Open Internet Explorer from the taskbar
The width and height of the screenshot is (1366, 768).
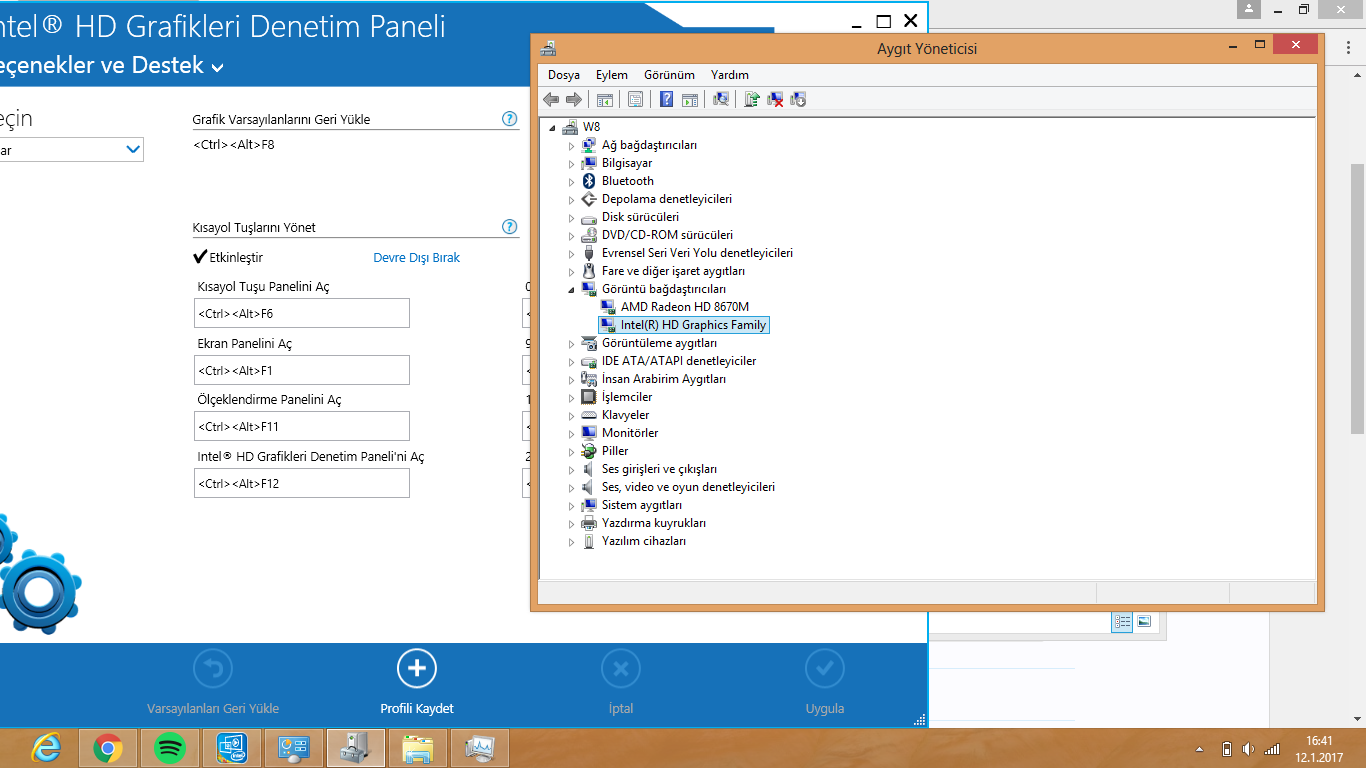46,748
